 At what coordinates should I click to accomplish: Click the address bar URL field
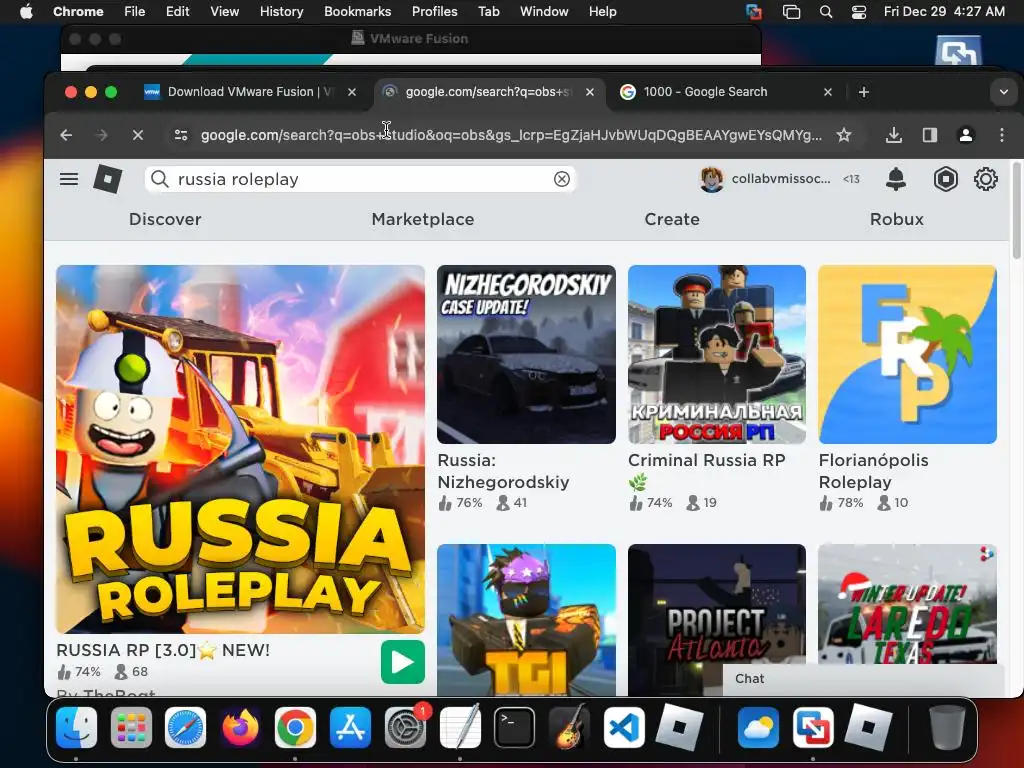(511, 135)
